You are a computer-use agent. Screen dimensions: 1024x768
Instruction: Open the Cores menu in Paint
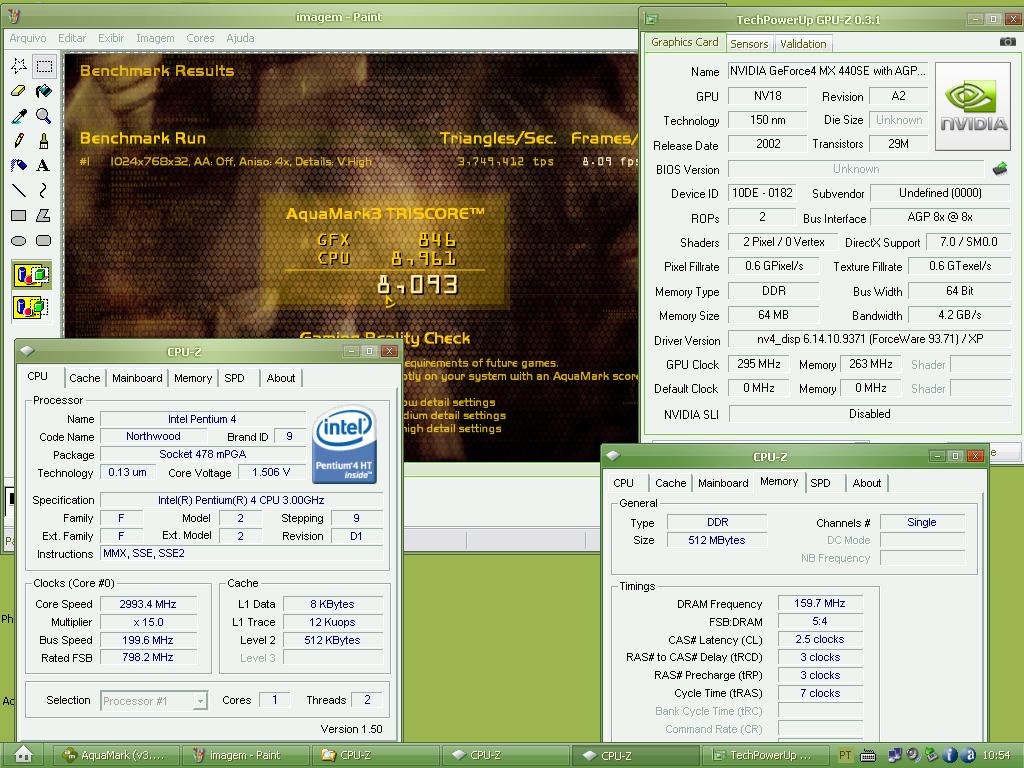200,38
